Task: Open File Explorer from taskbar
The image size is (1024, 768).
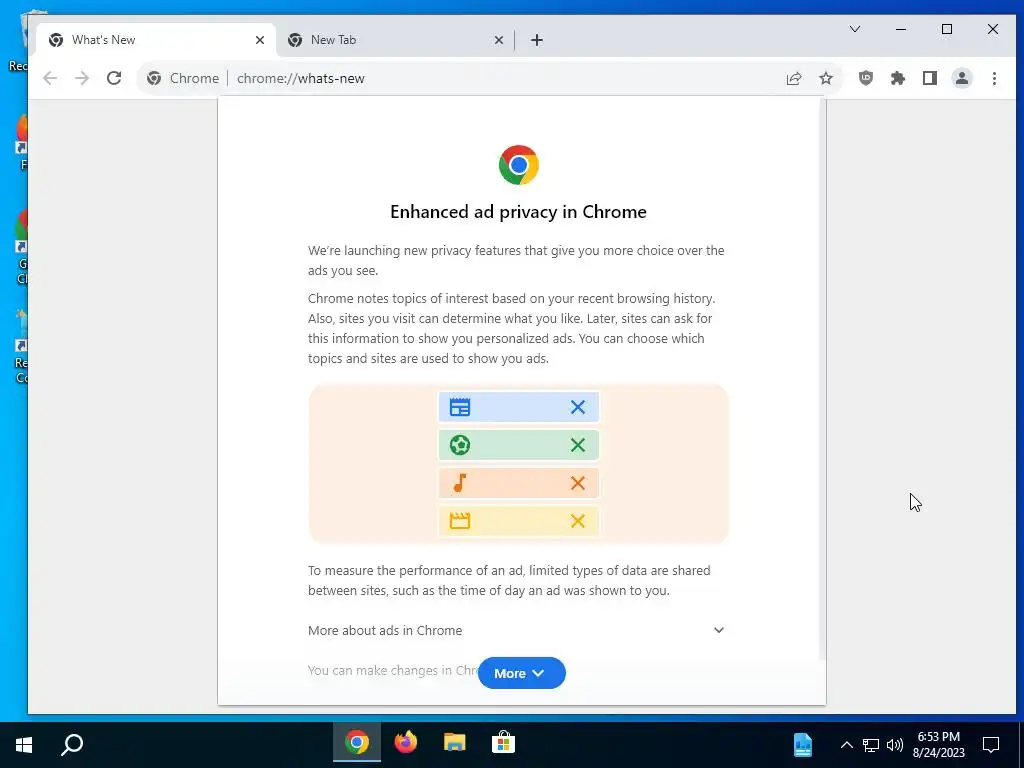Action: pyautogui.click(x=455, y=743)
